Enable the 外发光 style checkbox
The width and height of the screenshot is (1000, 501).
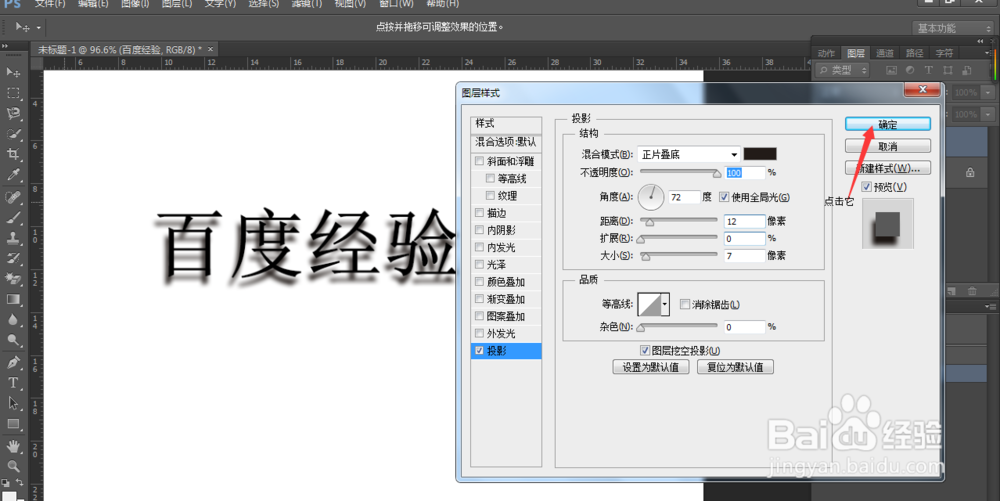pyautogui.click(x=480, y=333)
